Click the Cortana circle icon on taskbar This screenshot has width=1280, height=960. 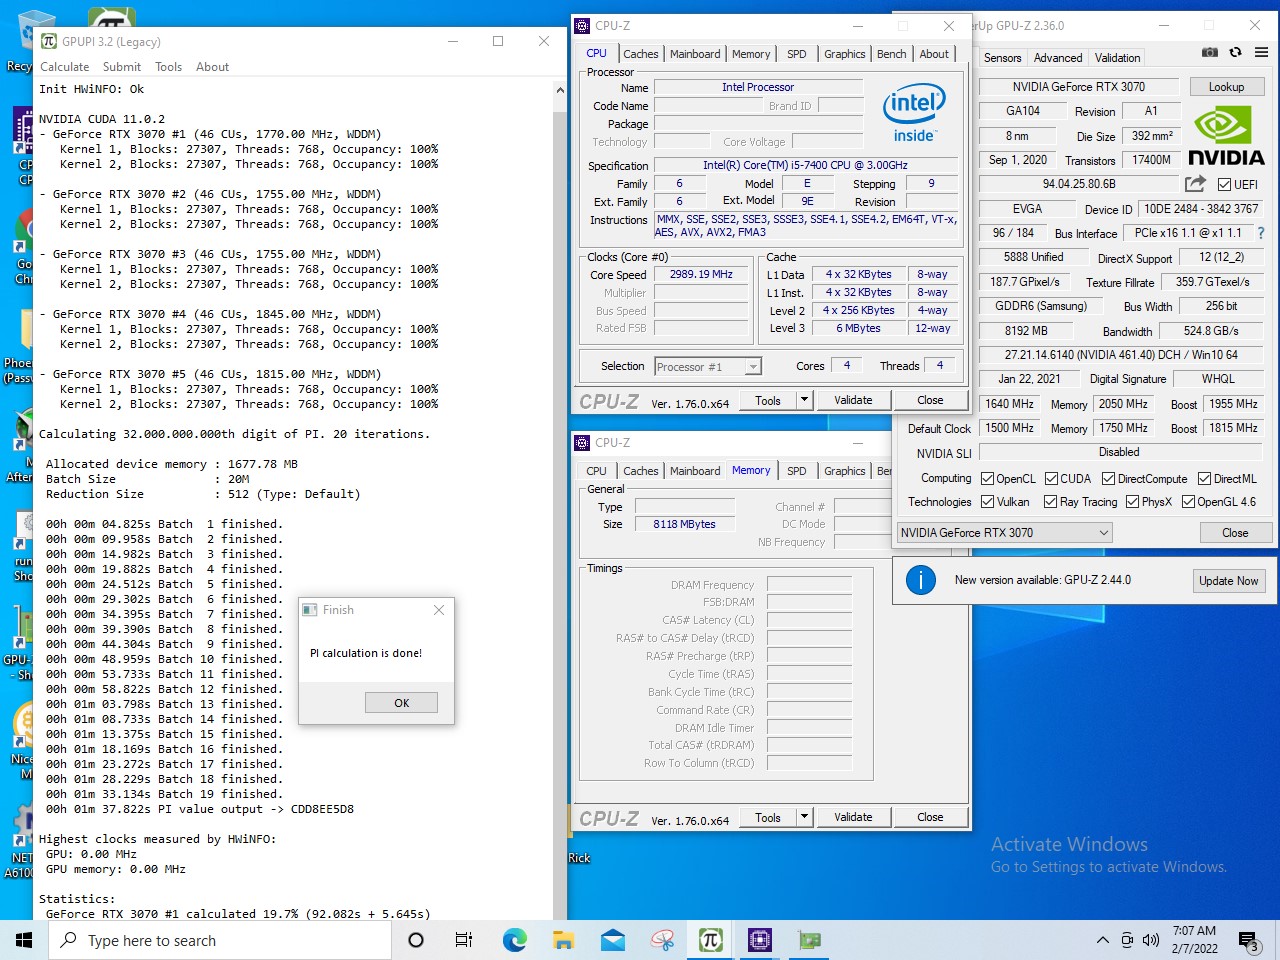tap(416, 940)
